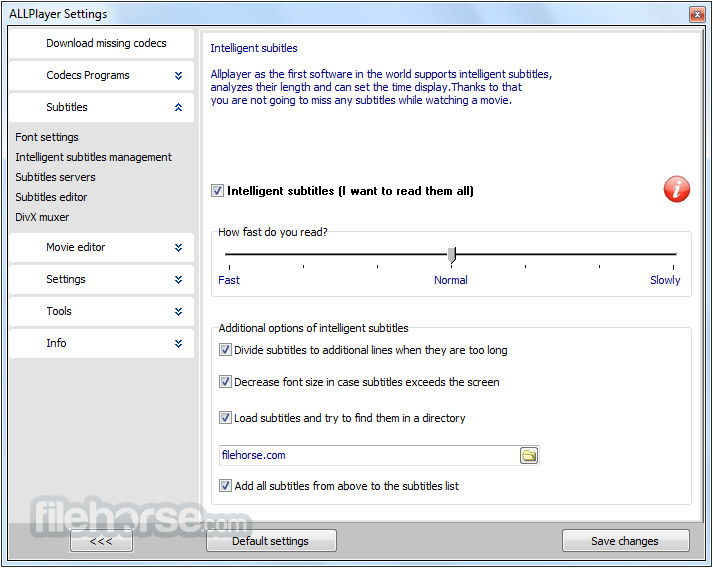The height and width of the screenshot is (568, 713).
Task: Click the subtitles directory text field
Action: [x=369, y=455]
